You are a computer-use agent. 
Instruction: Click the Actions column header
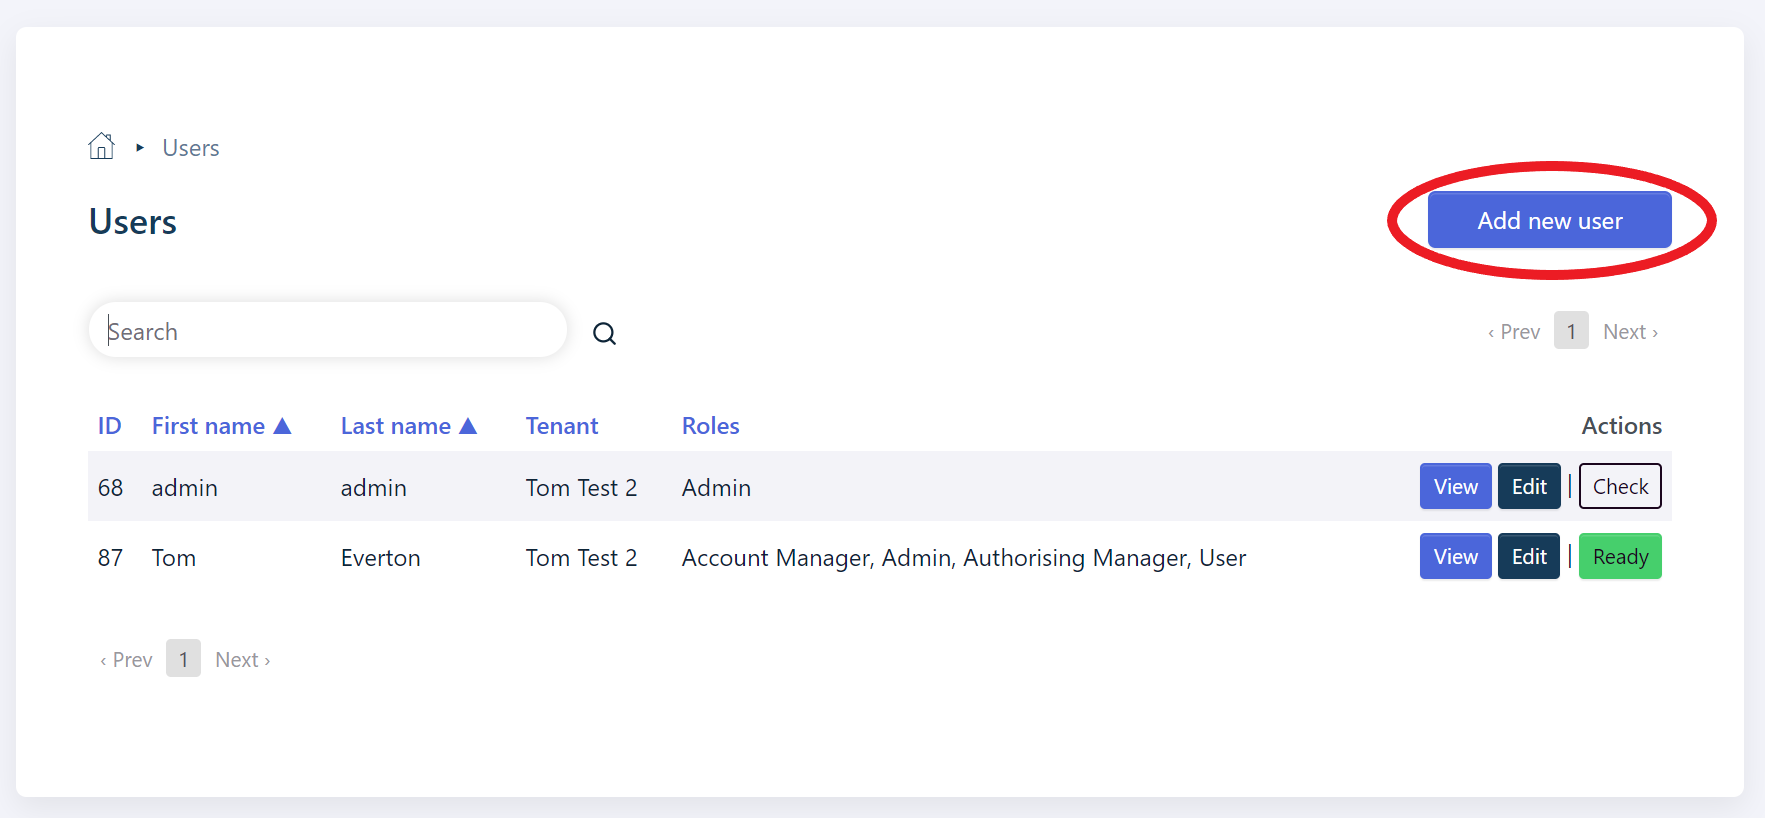(x=1621, y=426)
